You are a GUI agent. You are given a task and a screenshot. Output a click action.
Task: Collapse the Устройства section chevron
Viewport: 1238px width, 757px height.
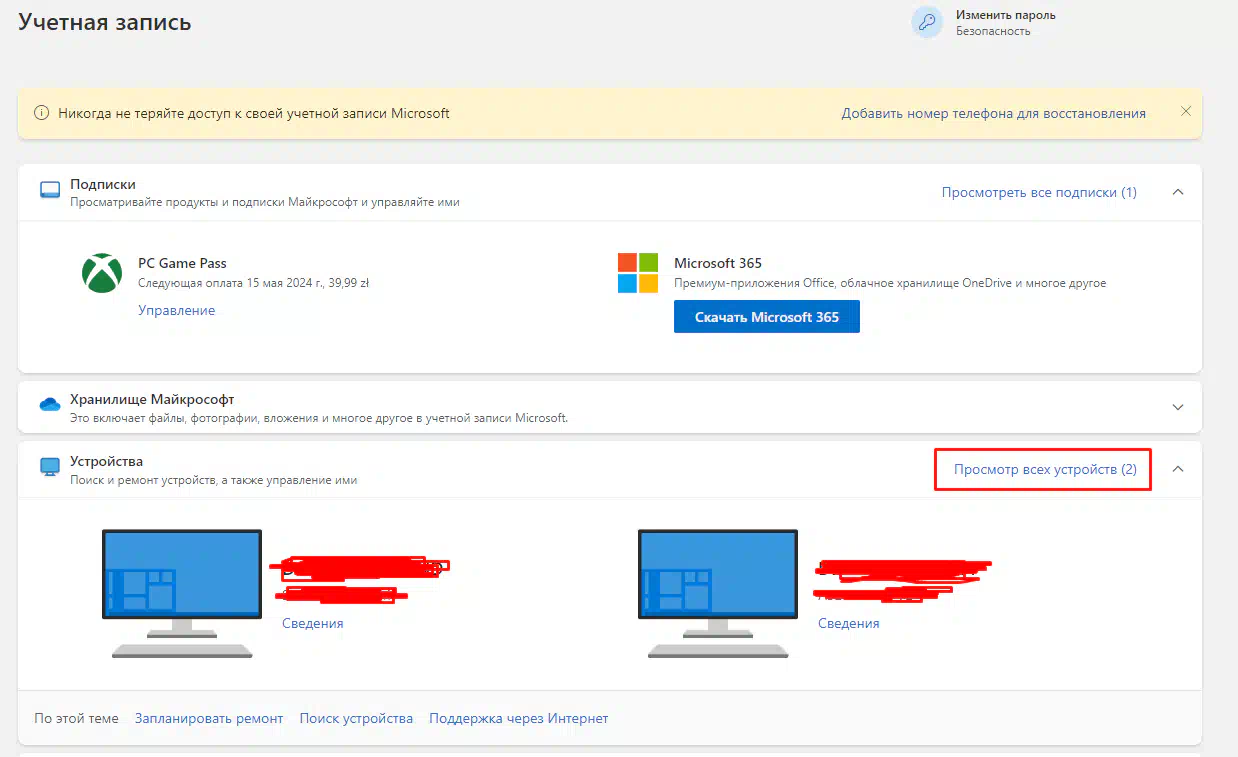(x=1178, y=468)
